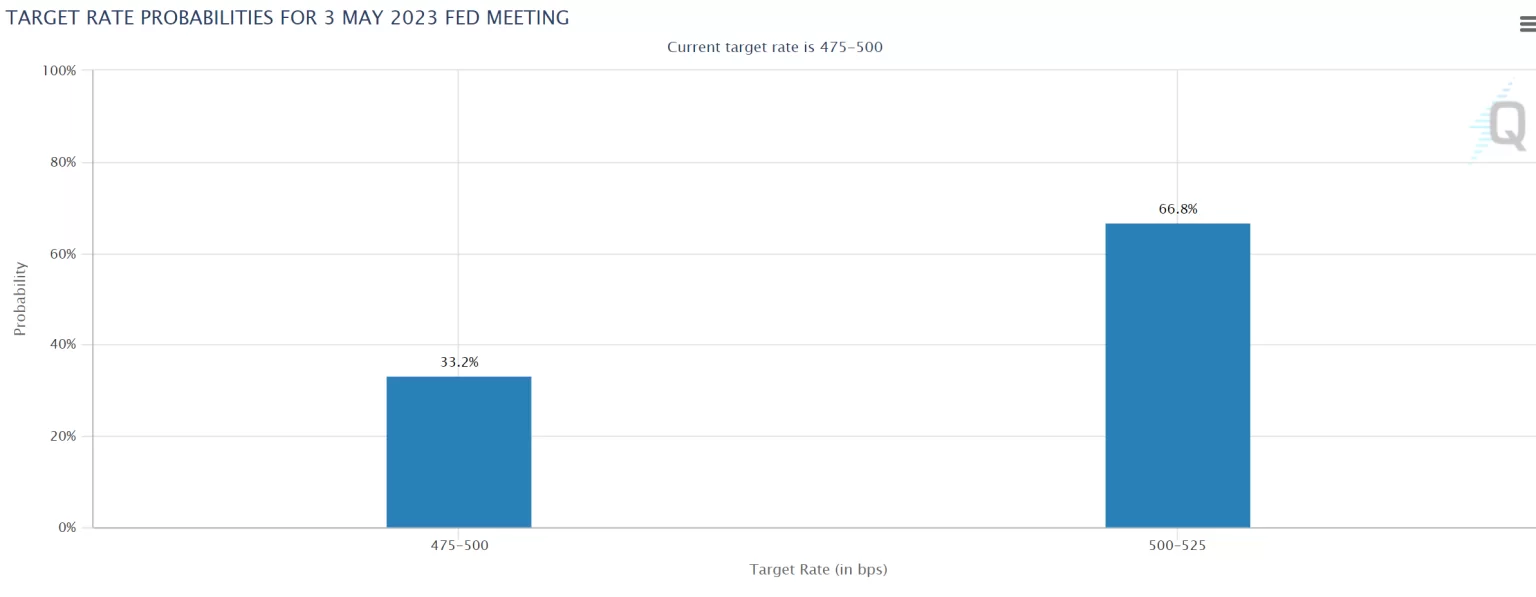Click the 475-500 x-axis label
Screen dimensions: 1536x597
(x=459, y=546)
